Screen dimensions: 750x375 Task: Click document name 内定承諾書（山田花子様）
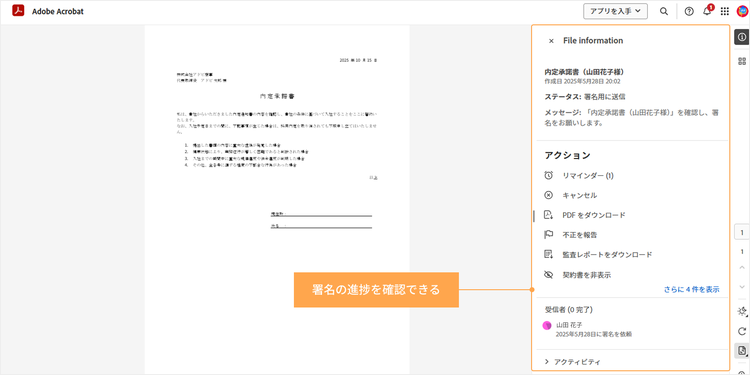[x=586, y=72]
